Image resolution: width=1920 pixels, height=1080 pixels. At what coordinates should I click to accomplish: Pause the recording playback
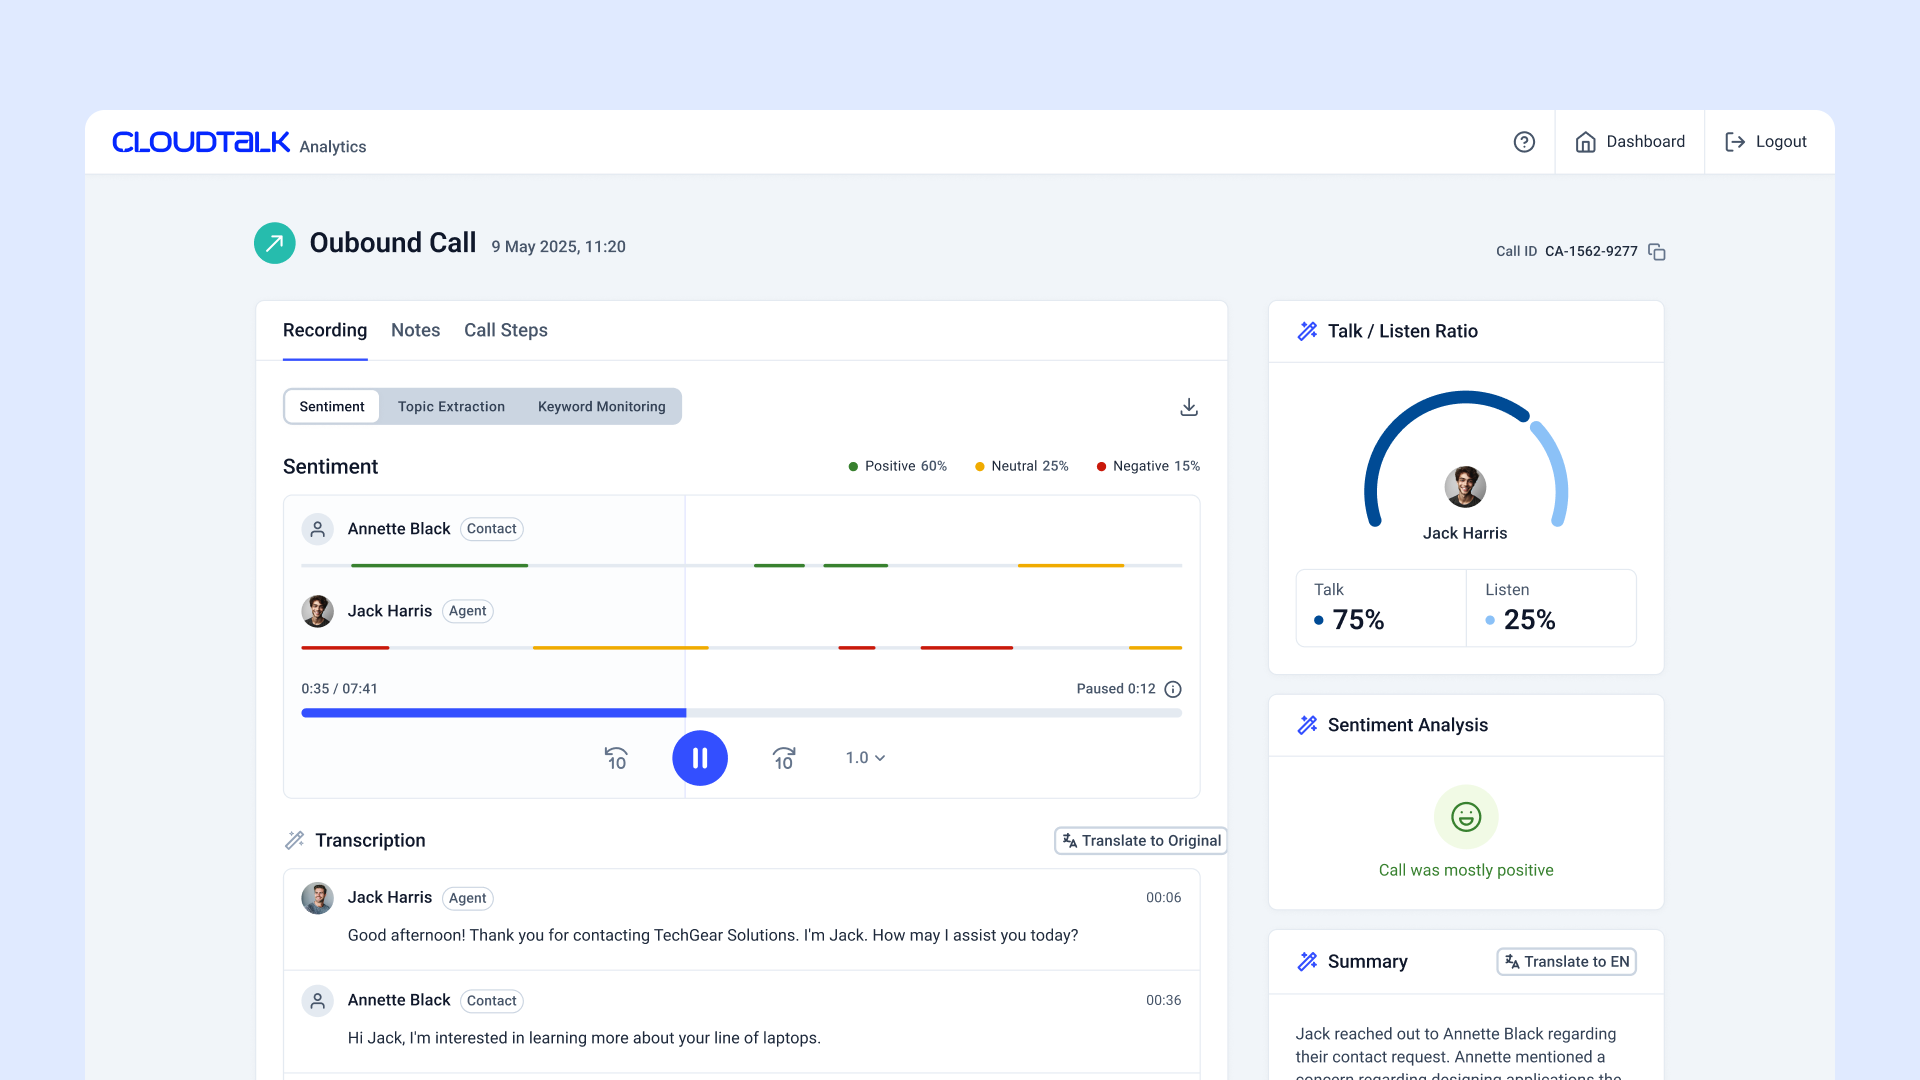point(700,758)
